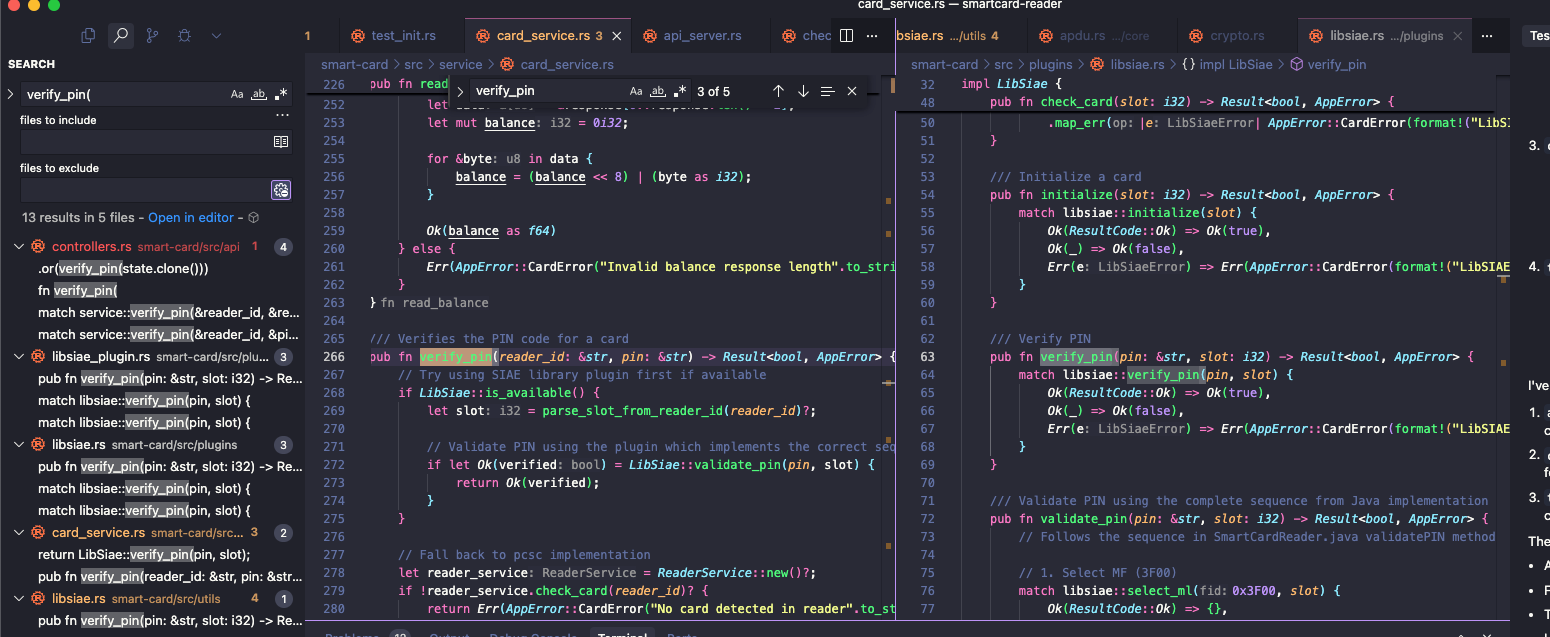
Task: Click line number 266 in the left editor
Action: [x=333, y=356]
